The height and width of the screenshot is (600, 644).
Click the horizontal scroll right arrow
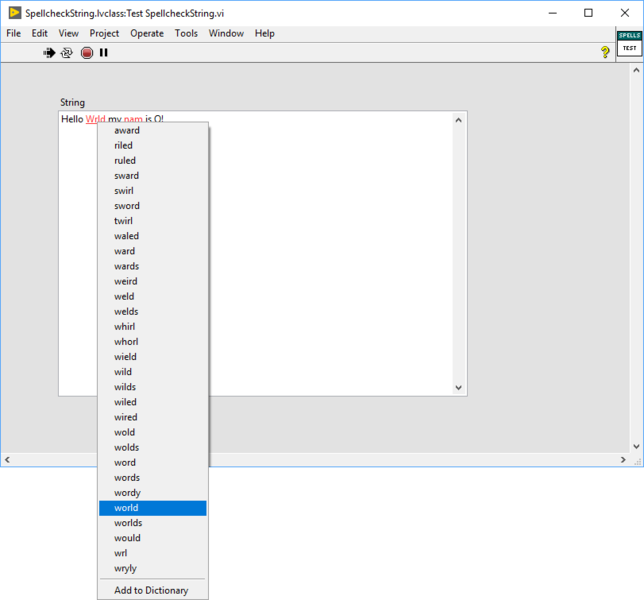point(623,460)
